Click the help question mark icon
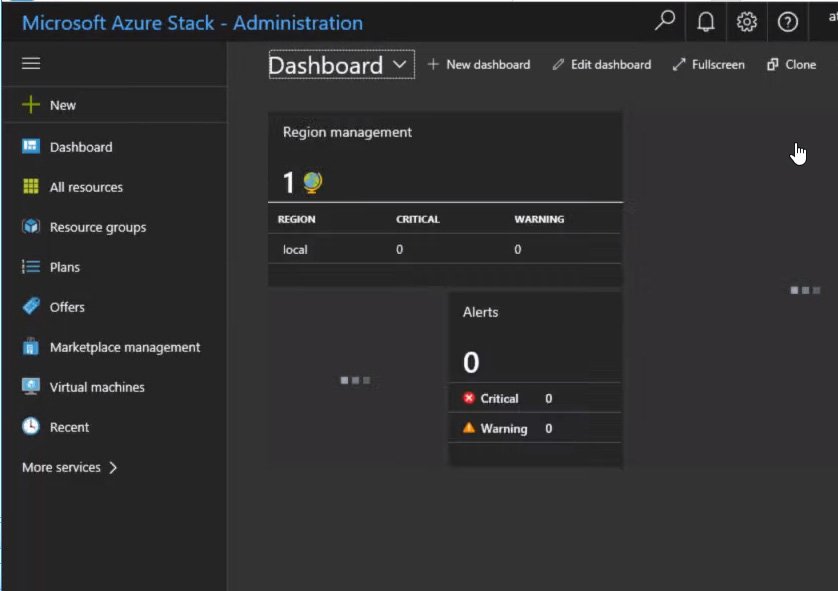This screenshot has width=838, height=591. point(786,20)
